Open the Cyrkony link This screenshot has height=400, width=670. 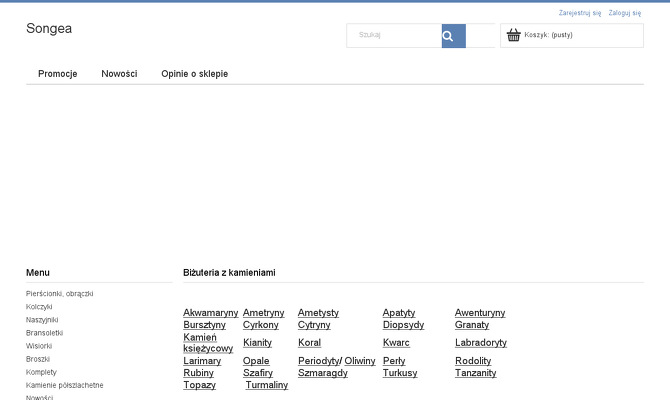261,325
